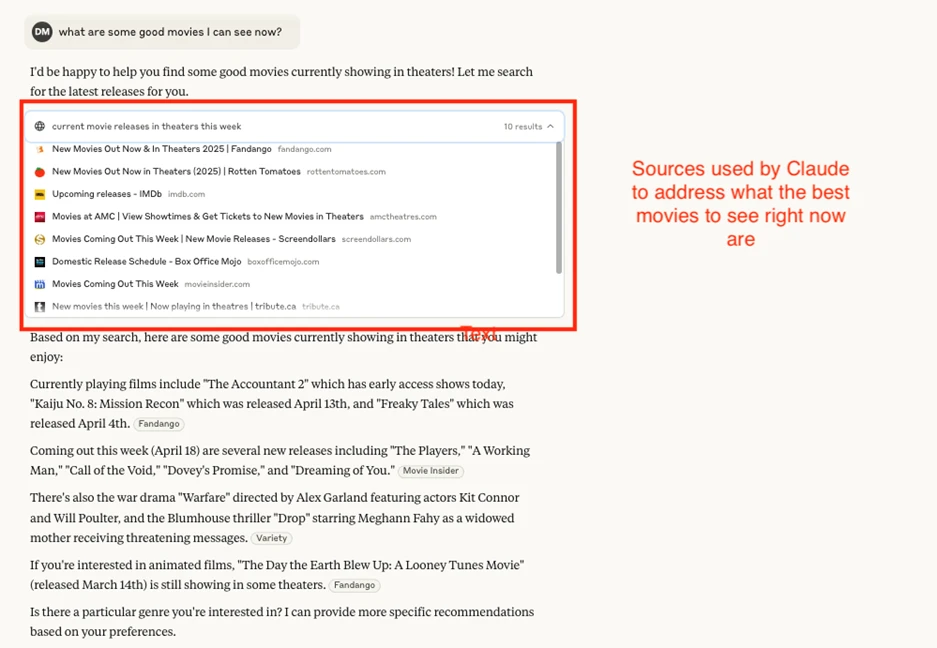Click the screendollars.com domain text
The width and height of the screenshot is (937, 648).
pos(376,239)
